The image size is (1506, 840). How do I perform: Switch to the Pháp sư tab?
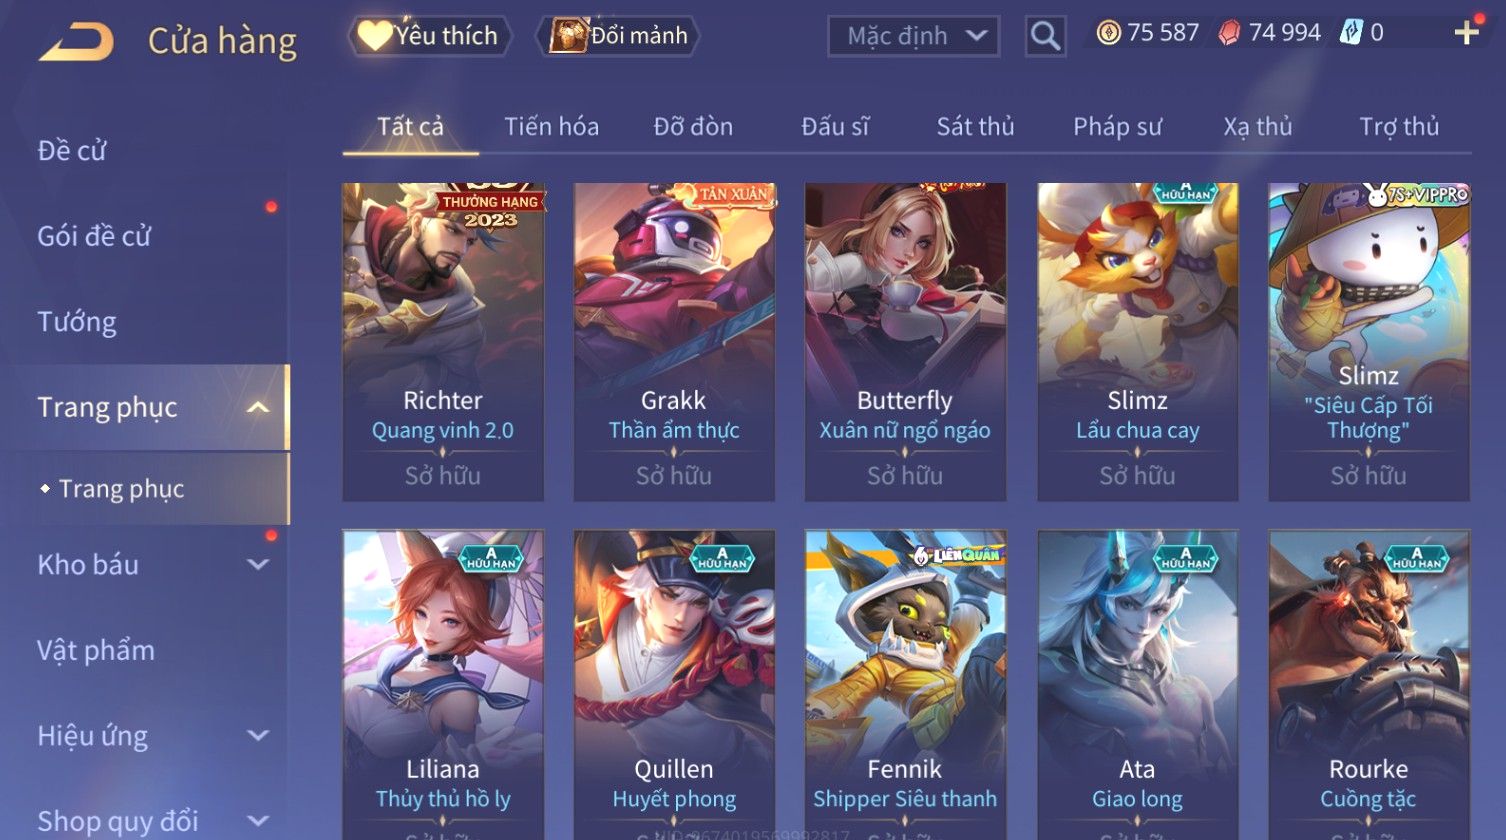pos(1117,126)
